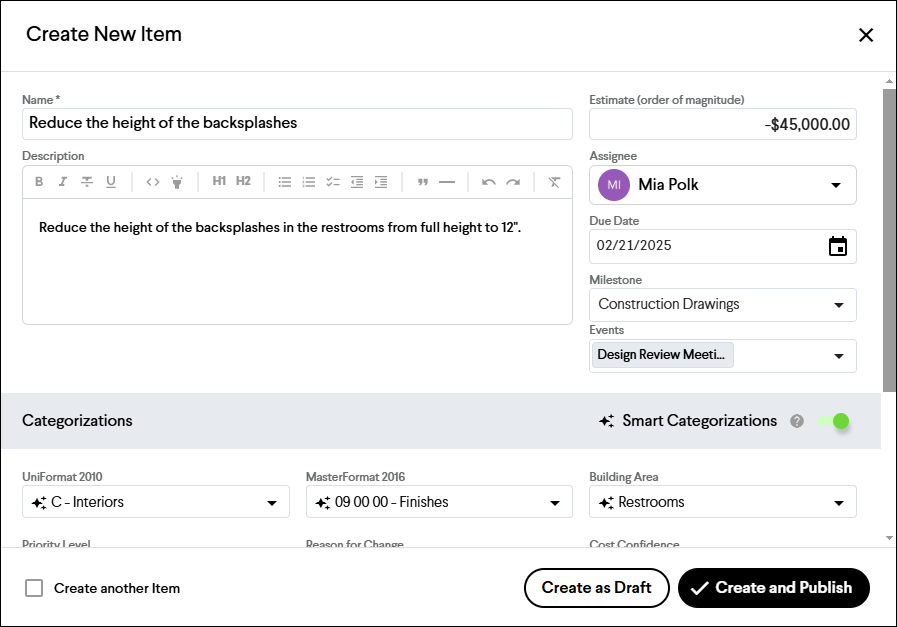
Task: Click the Estimate amount field
Action: 723,124
